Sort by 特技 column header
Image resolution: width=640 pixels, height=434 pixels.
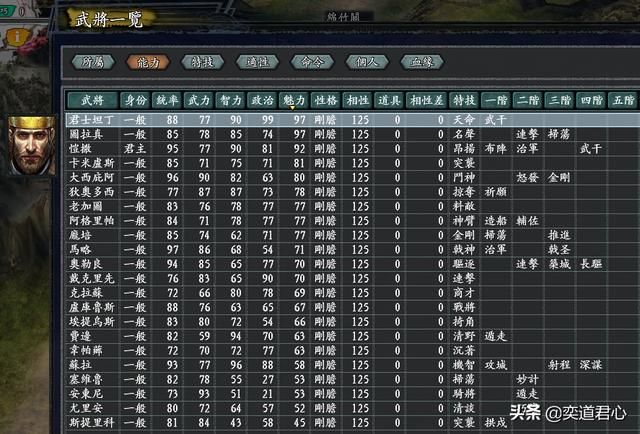464,100
